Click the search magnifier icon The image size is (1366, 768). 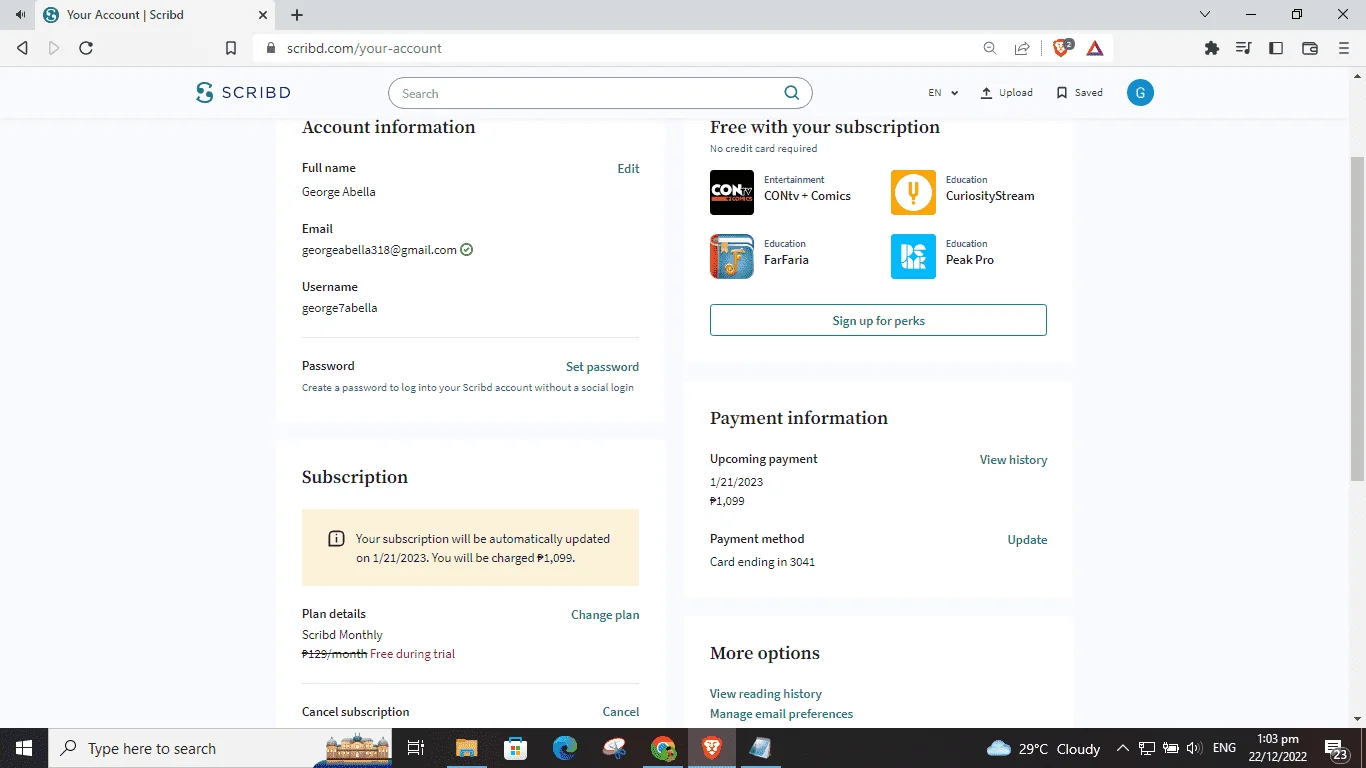(x=791, y=93)
